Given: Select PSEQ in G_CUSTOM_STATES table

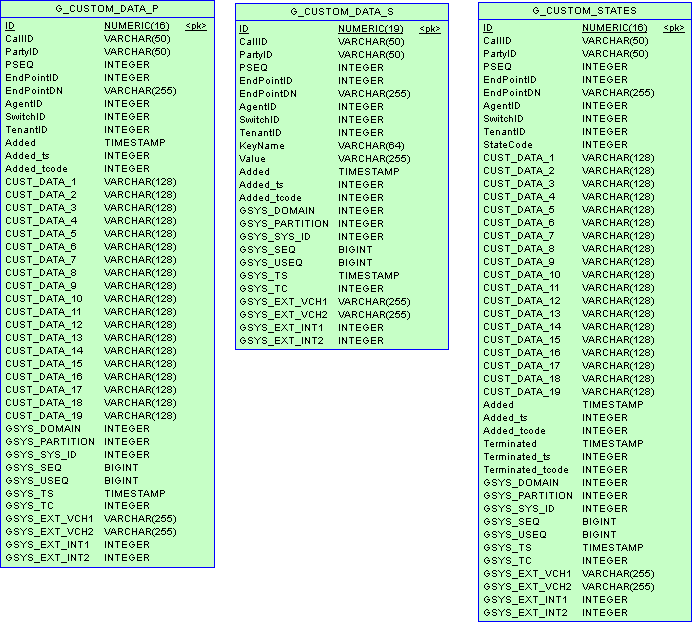Looking at the screenshot, I should [x=497, y=67].
